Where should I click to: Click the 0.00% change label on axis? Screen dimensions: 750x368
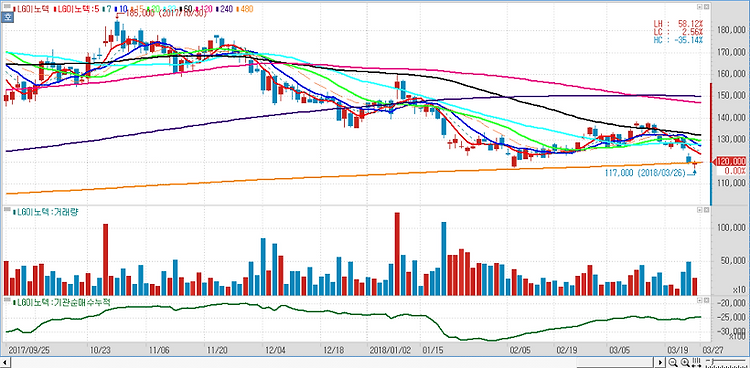tap(734, 170)
